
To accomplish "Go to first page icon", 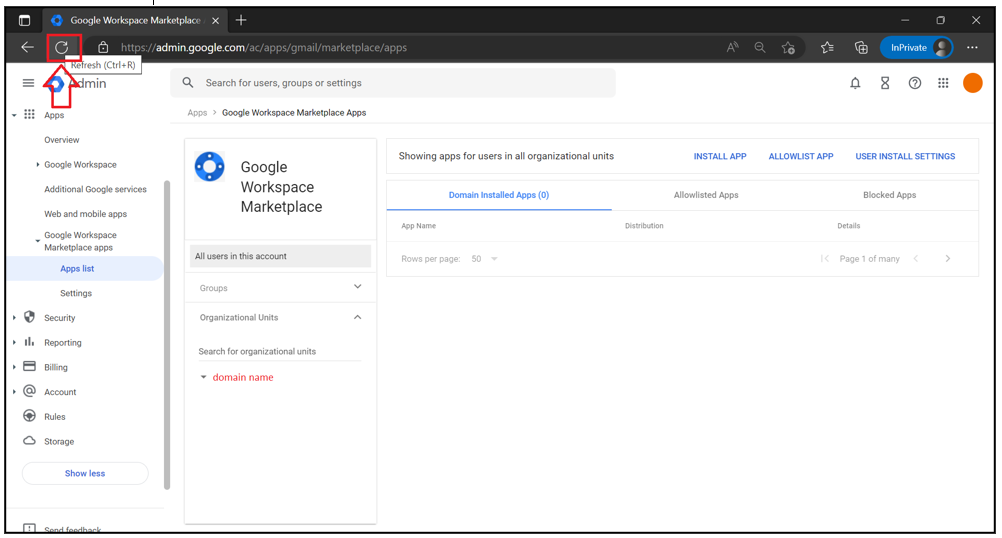I will pos(825,259).
